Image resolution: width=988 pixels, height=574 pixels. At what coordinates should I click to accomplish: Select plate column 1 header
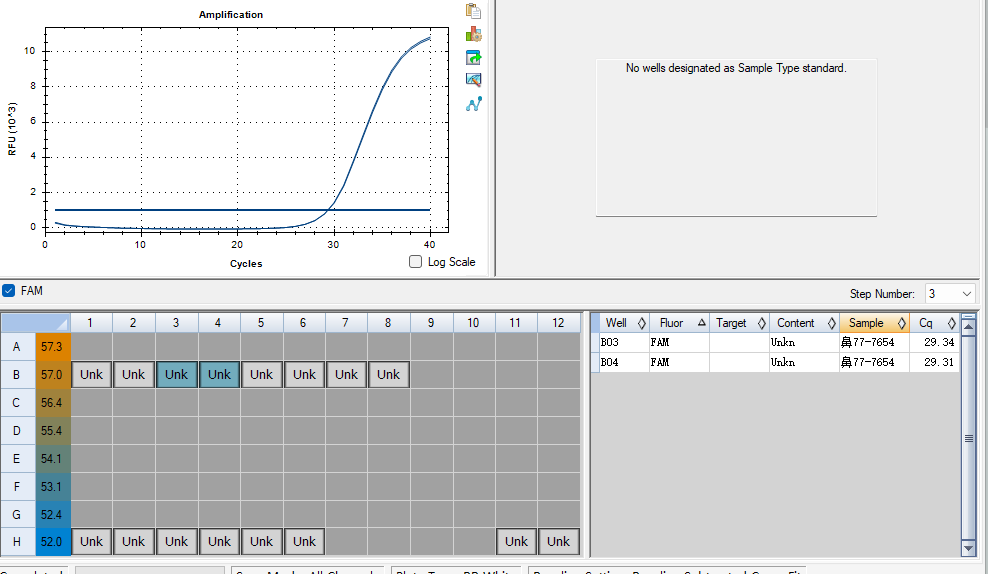coord(91,323)
